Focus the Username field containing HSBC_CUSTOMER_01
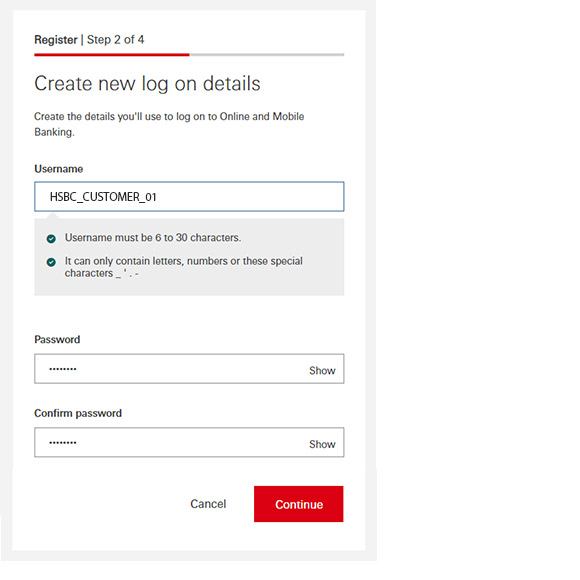Screen dimensions: 580x580 189,196
